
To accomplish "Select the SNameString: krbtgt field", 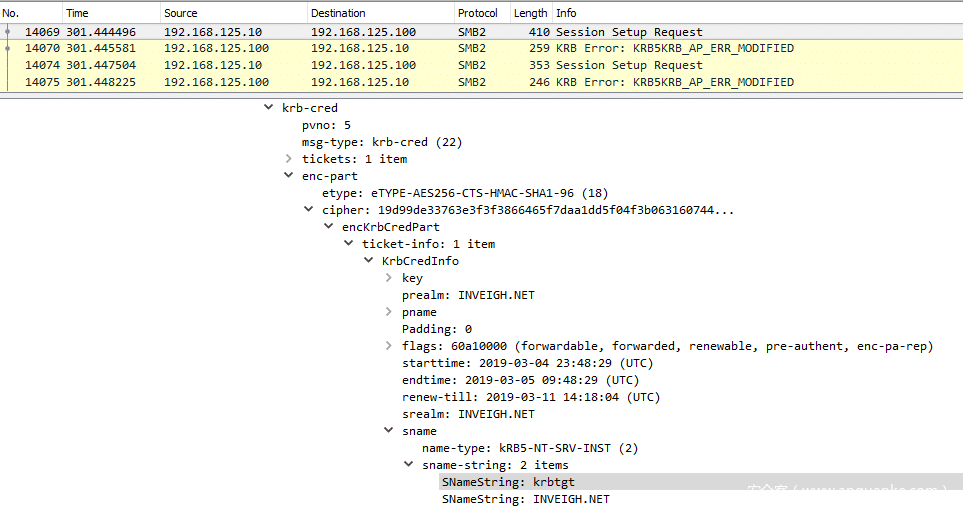I will pos(508,482).
